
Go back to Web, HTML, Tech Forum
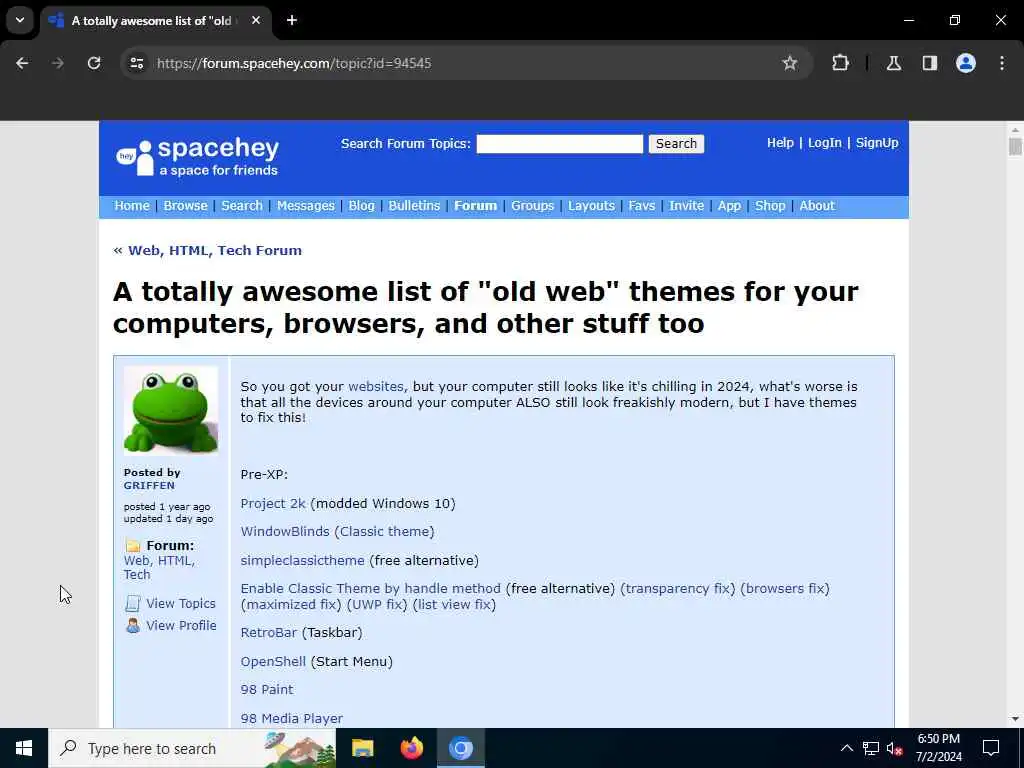(x=215, y=251)
